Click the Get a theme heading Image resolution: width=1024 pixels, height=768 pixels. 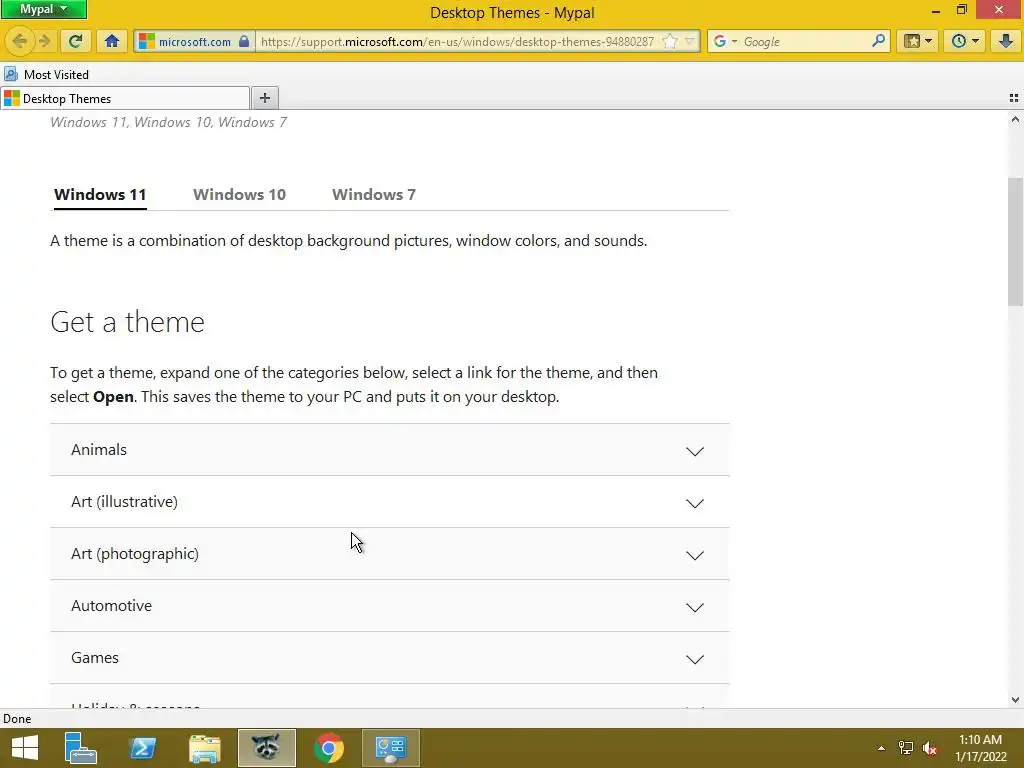[x=127, y=322]
